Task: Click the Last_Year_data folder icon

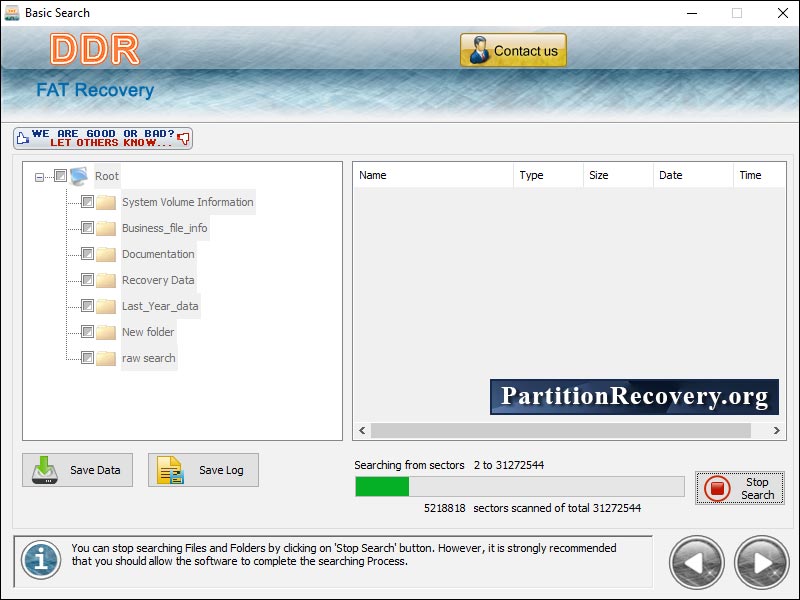Action: tap(106, 305)
